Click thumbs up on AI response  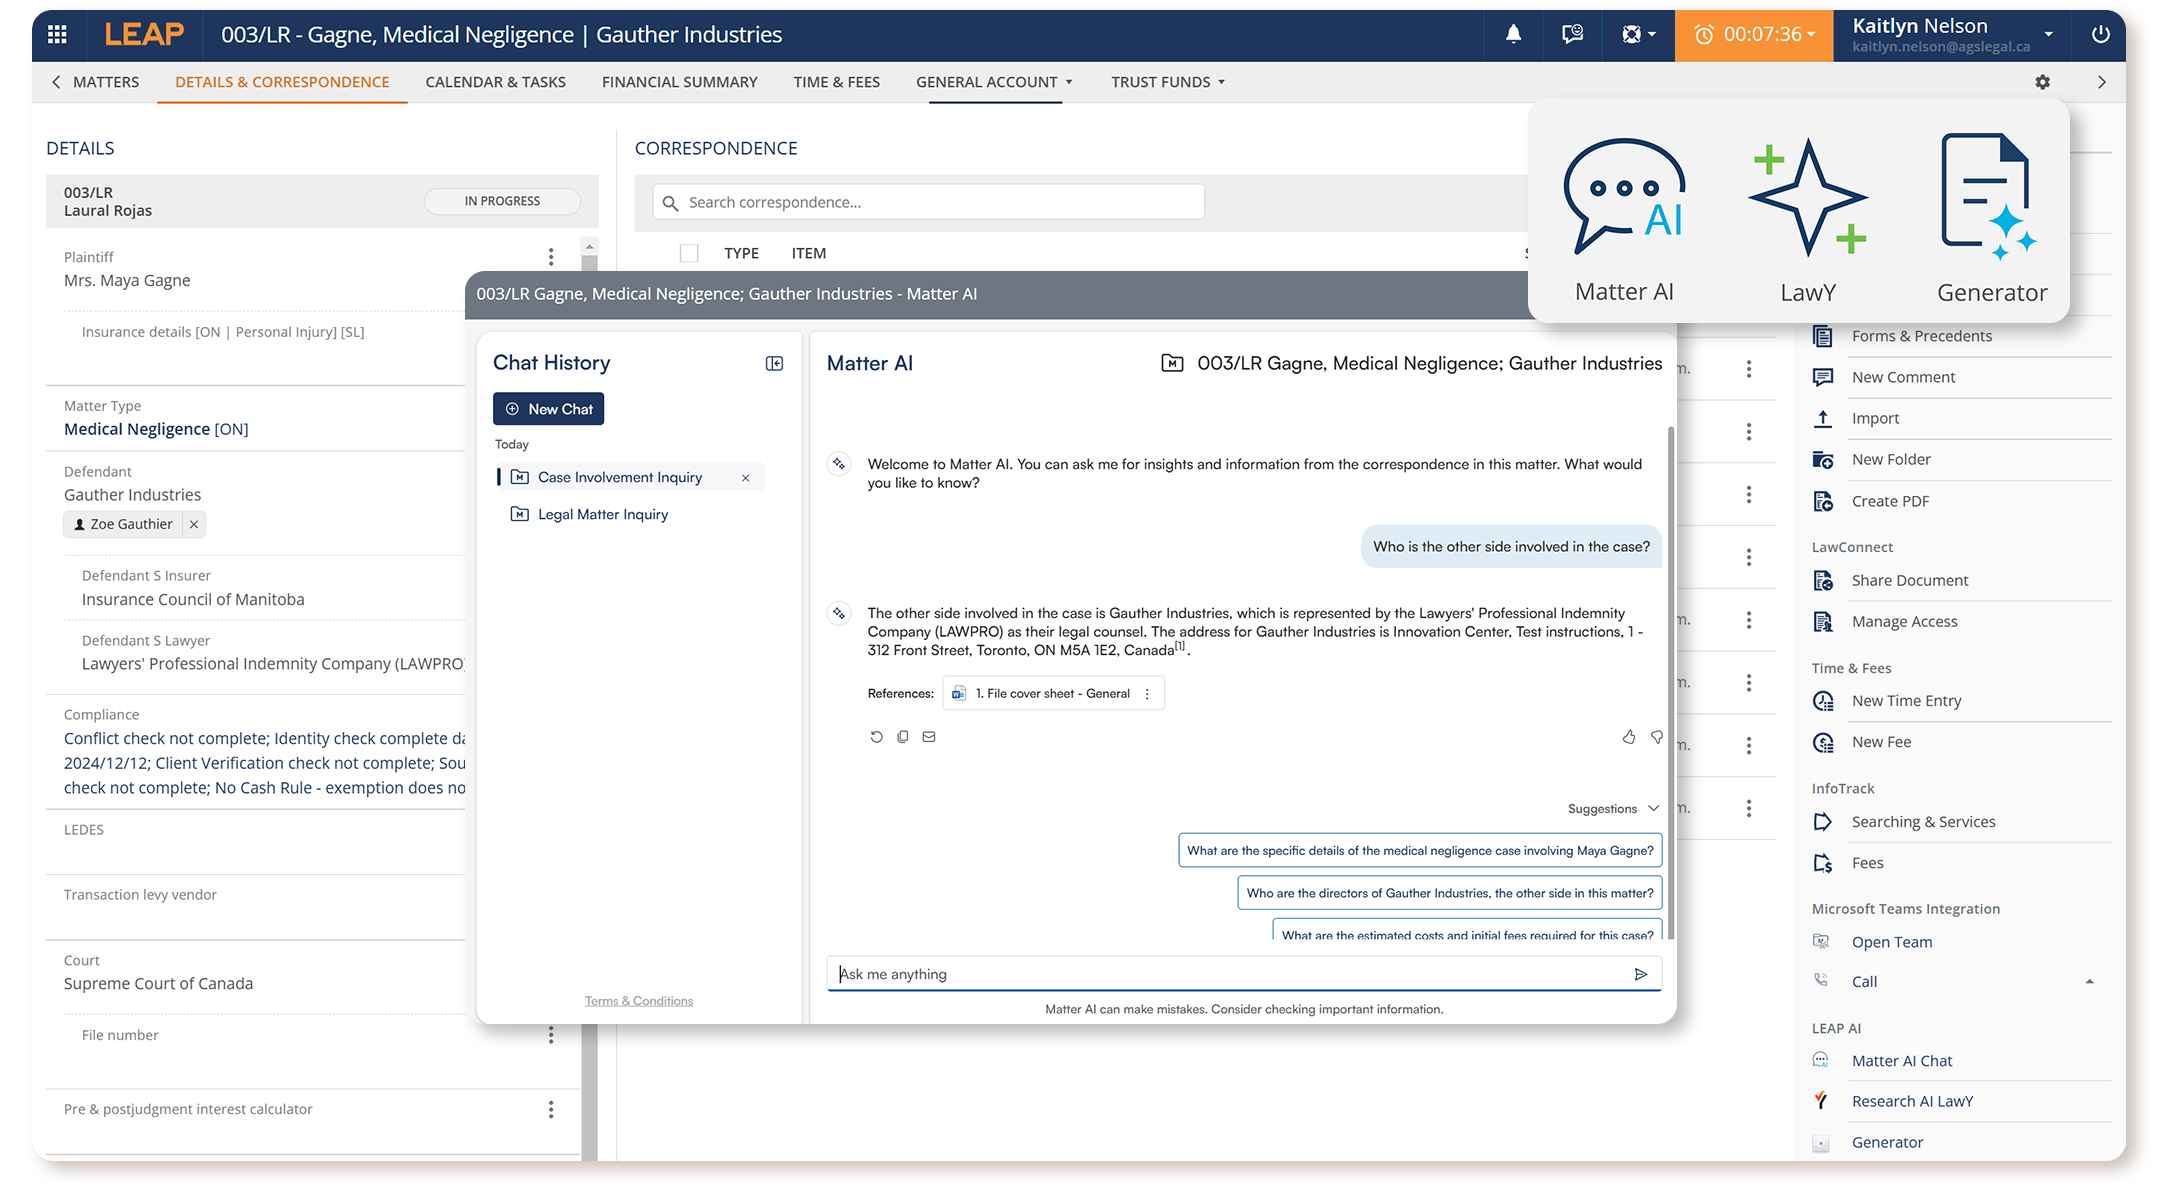(1629, 737)
